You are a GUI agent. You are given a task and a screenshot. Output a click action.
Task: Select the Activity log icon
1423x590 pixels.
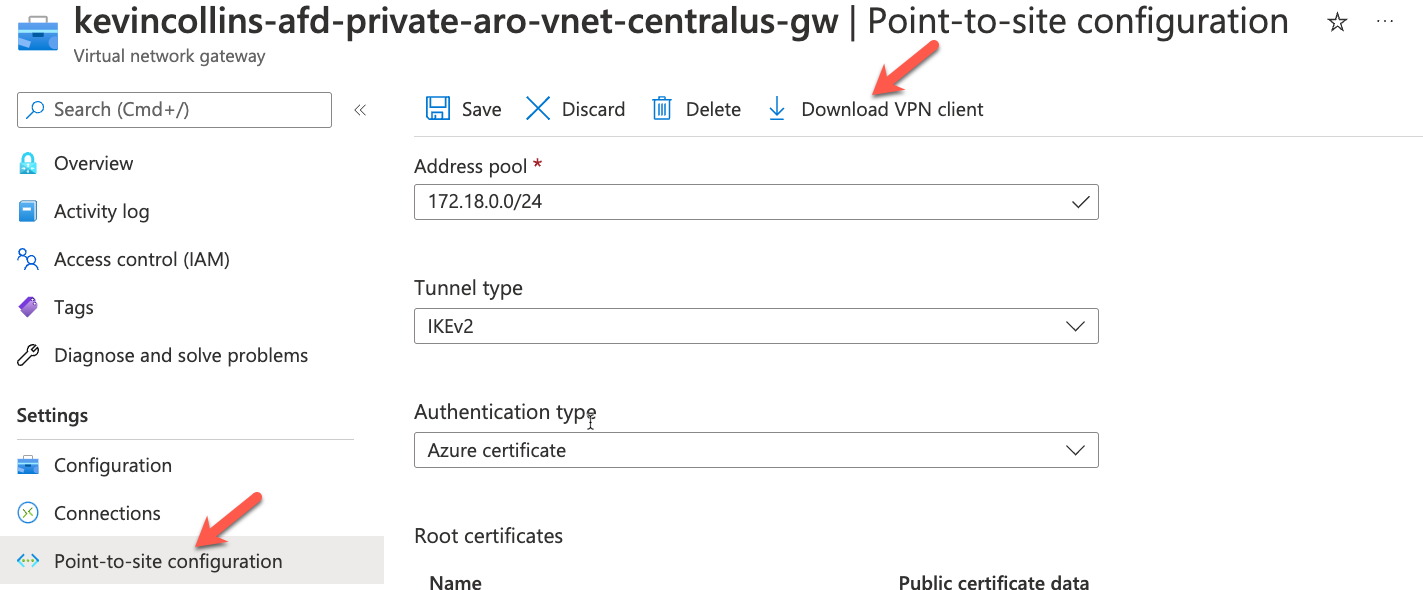[31, 211]
